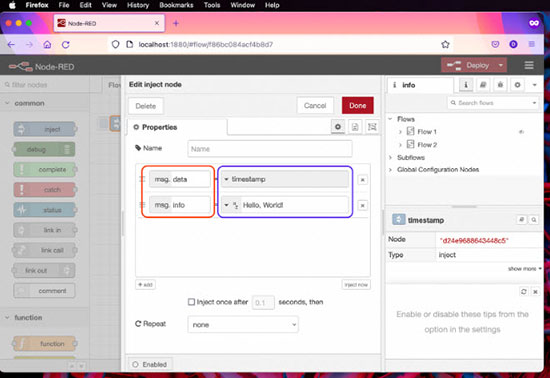The height and width of the screenshot is (378, 550).
Task: Click the Done button
Action: [x=357, y=106]
